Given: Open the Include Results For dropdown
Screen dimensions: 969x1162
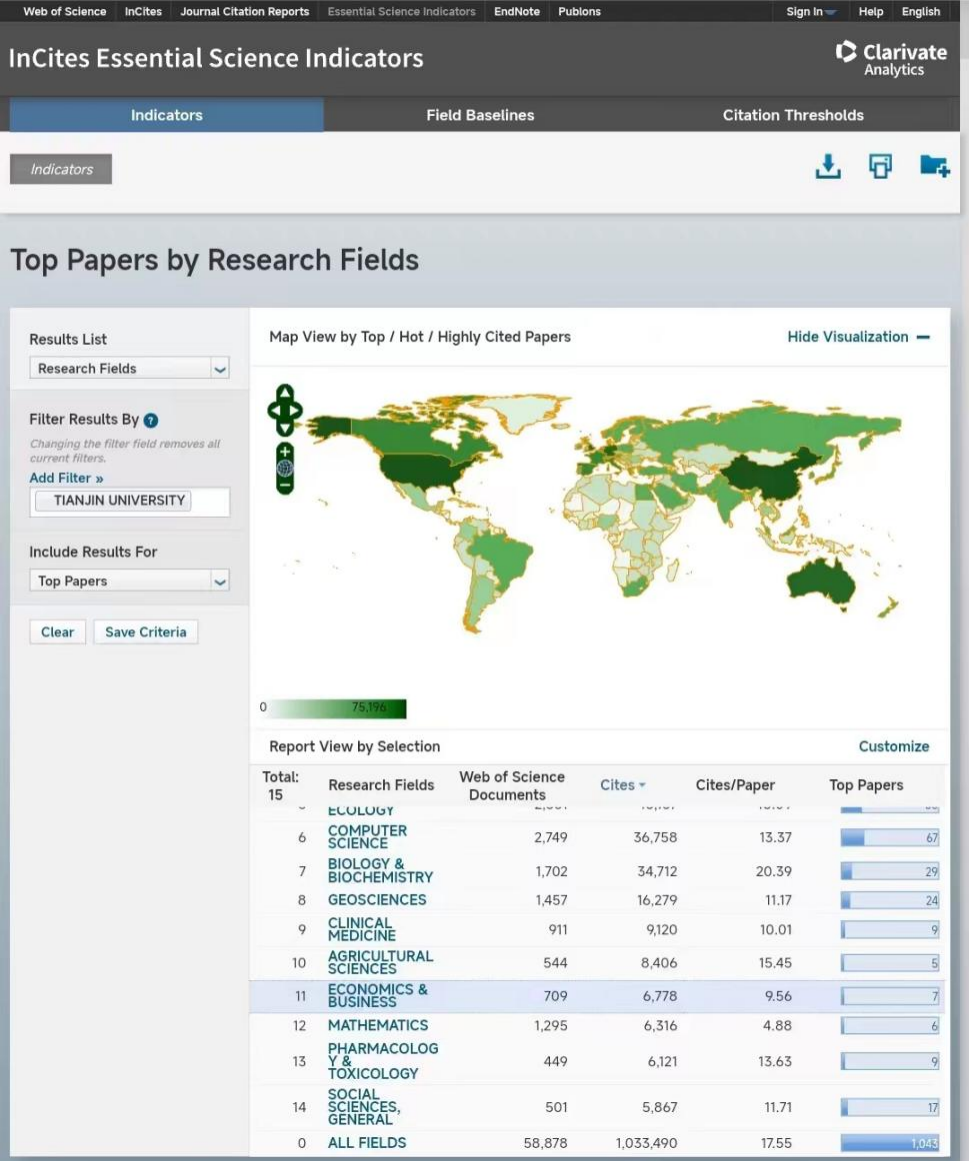Looking at the screenshot, I should 129,581.
